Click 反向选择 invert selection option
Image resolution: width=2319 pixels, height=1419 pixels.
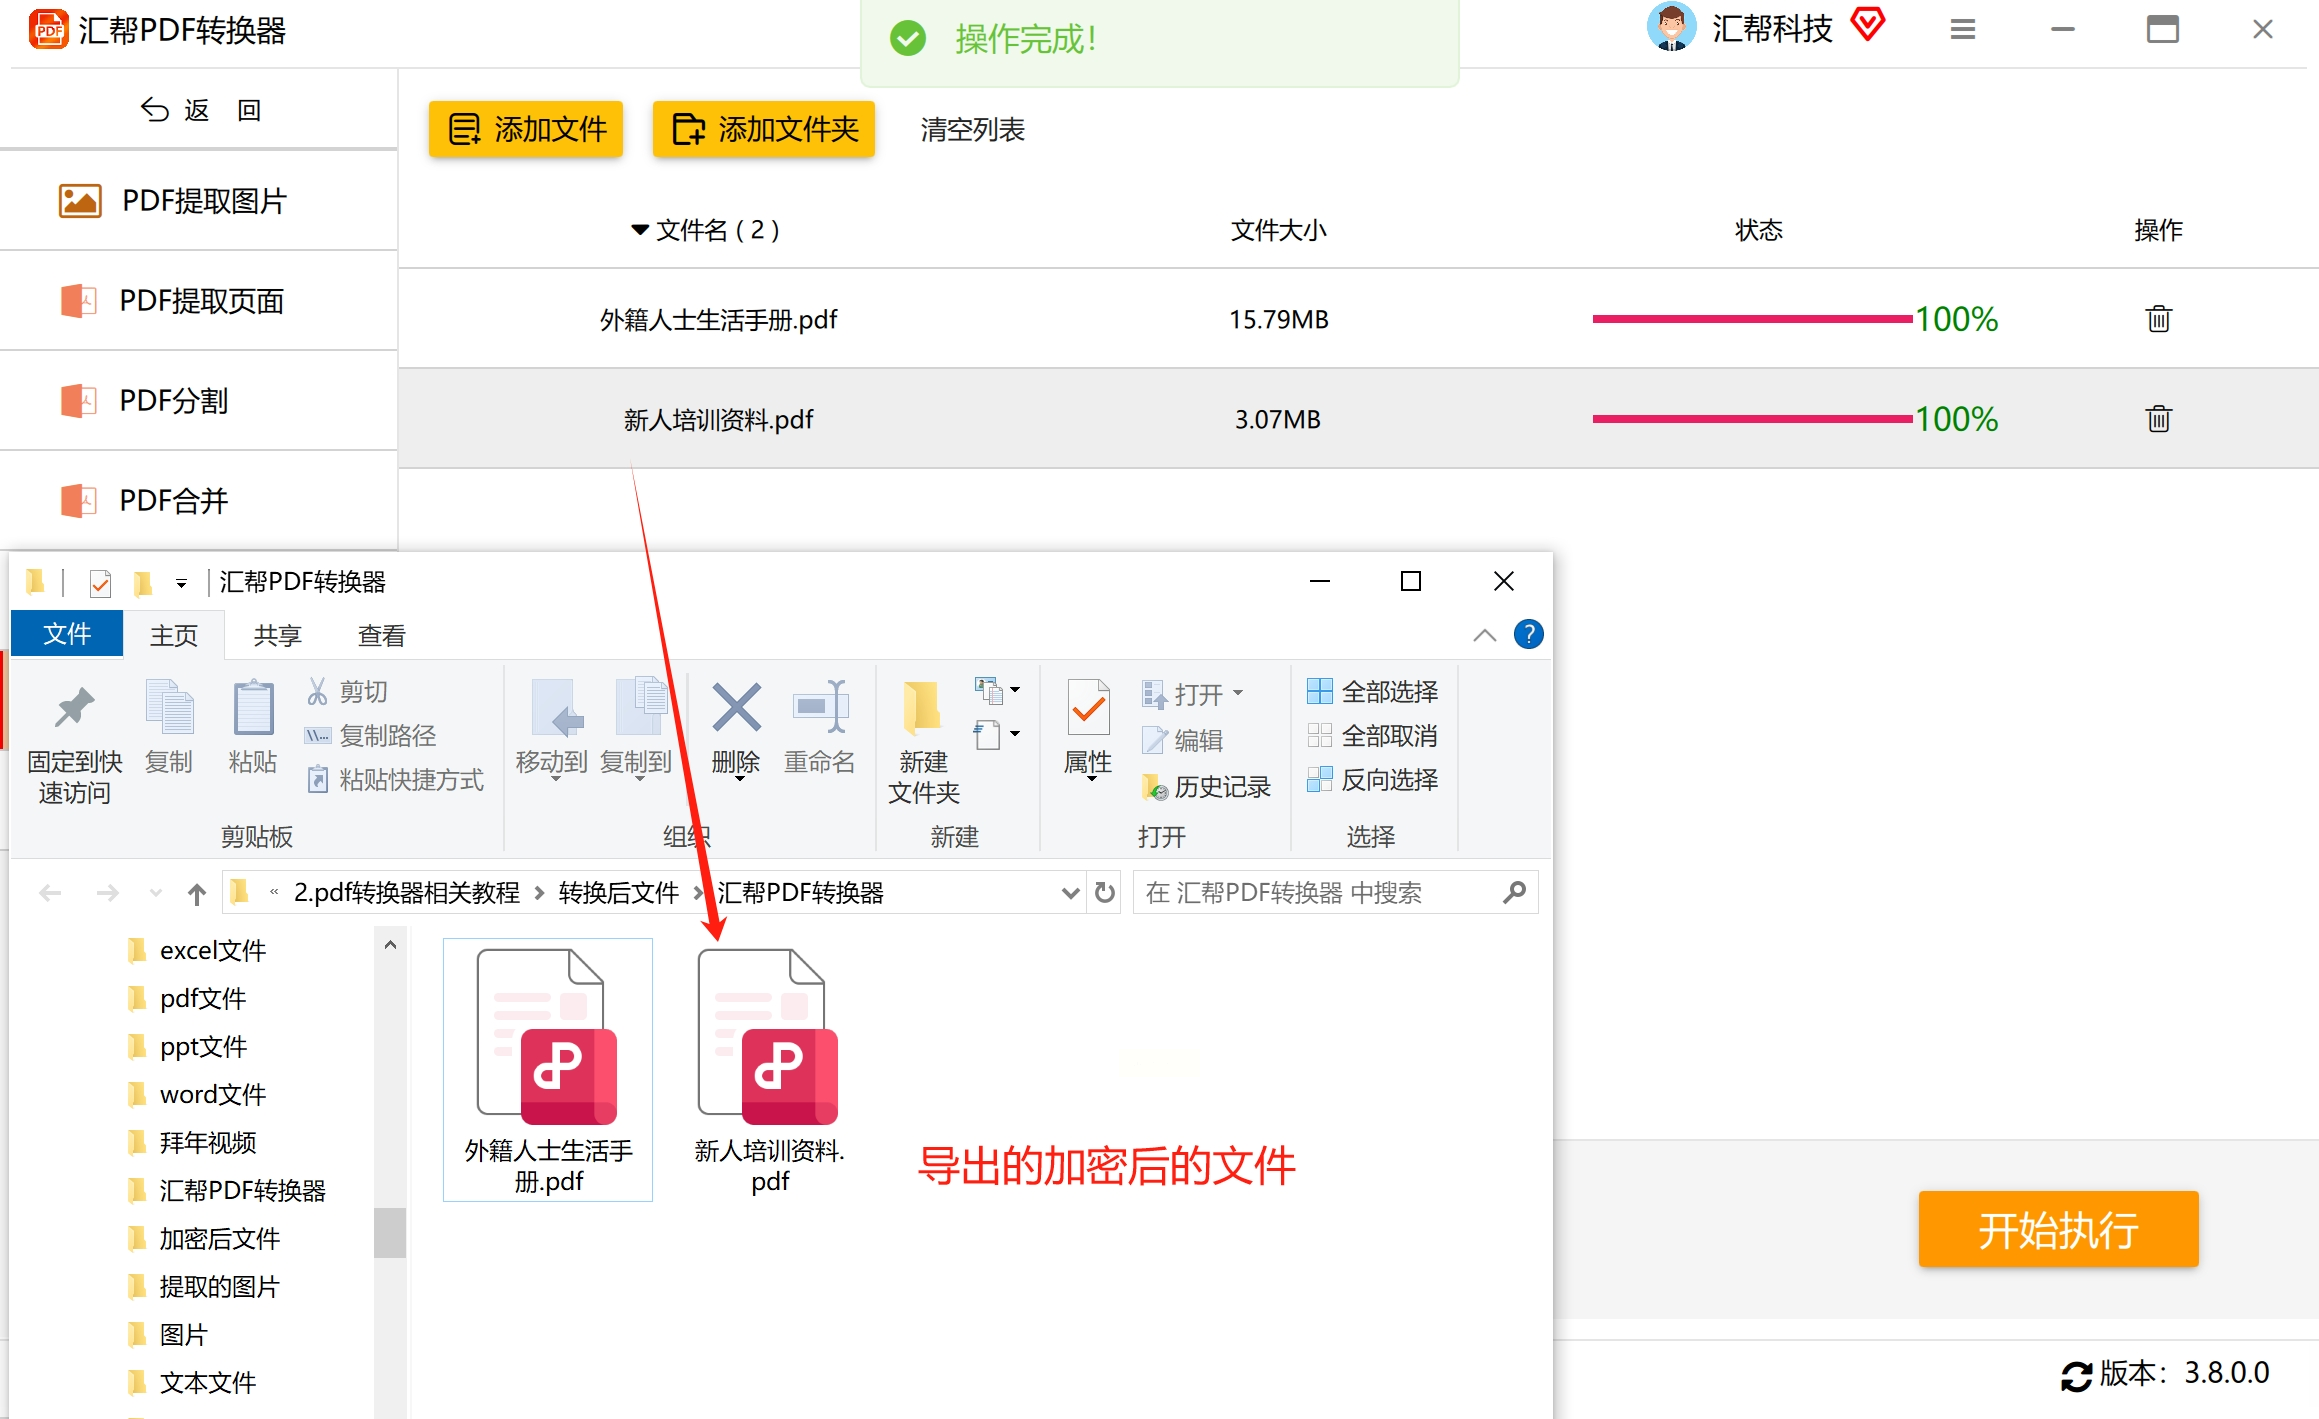1372,780
